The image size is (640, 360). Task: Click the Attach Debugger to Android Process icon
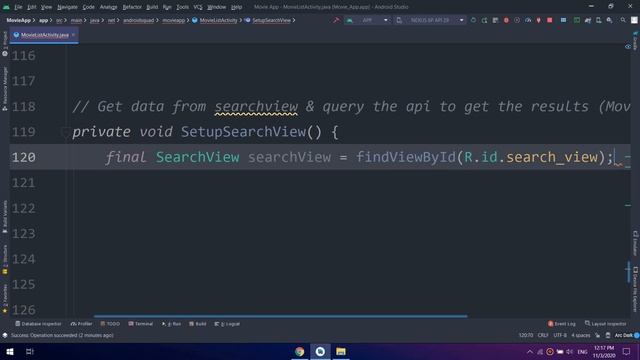tap(539, 20)
